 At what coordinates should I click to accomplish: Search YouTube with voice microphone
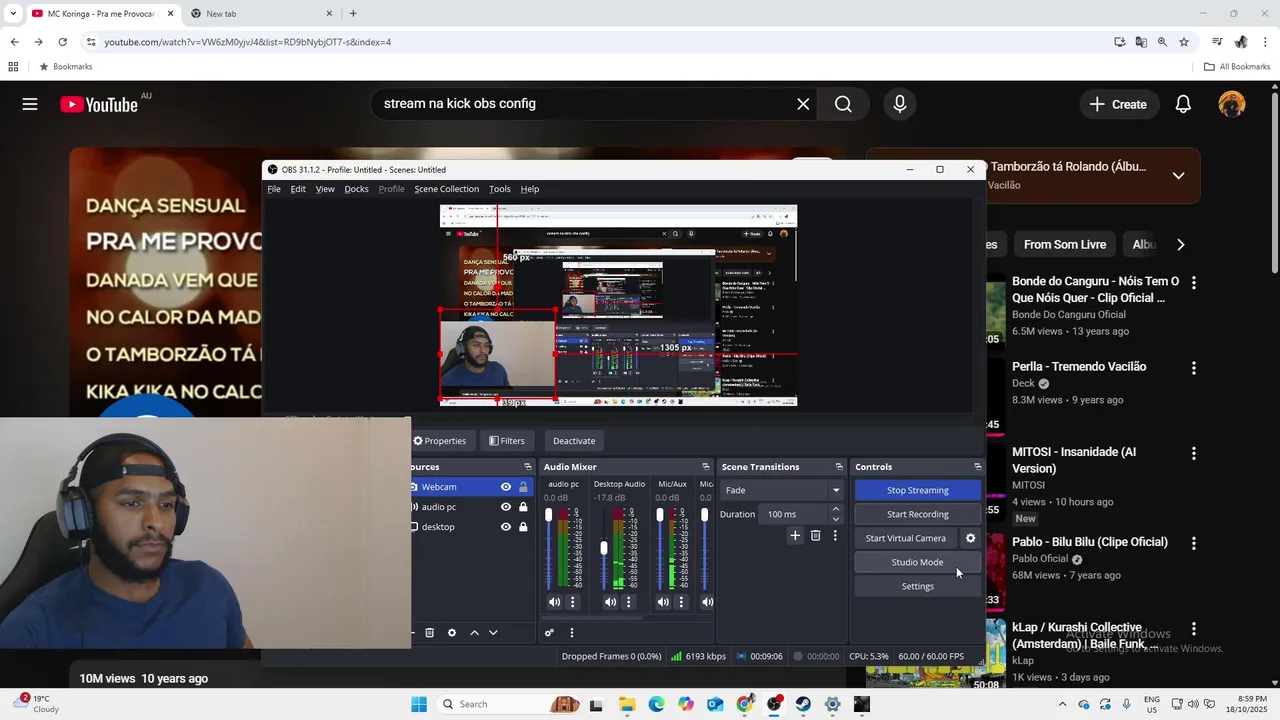click(x=899, y=104)
